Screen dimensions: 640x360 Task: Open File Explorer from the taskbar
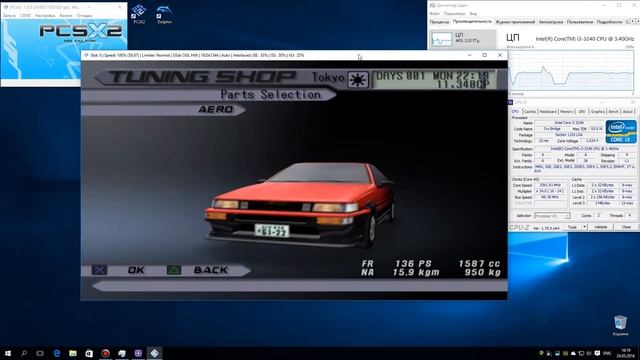tap(73, 353)
